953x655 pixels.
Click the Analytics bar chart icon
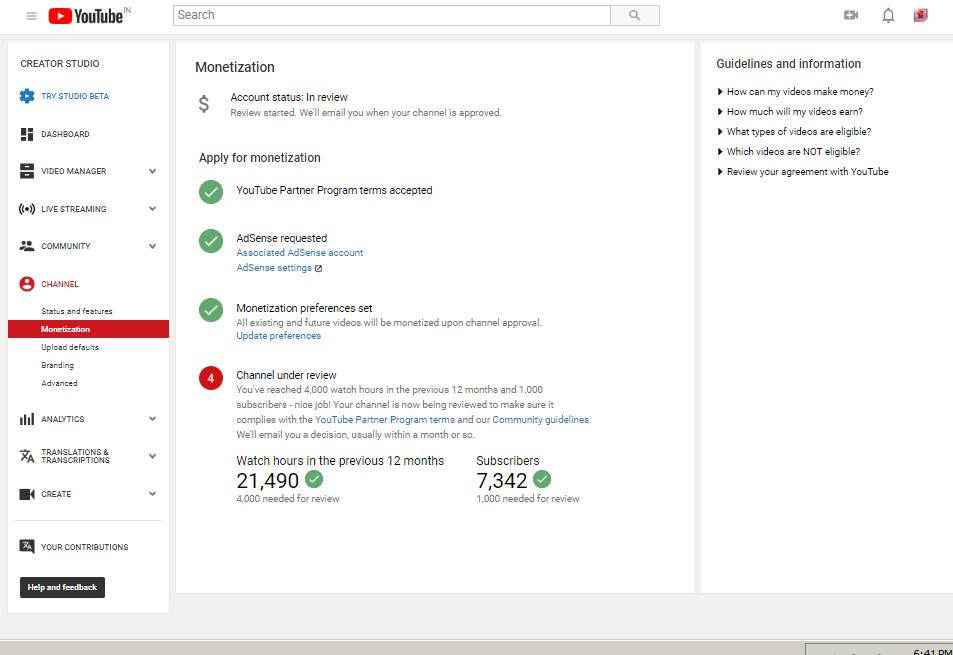(27, 419)
